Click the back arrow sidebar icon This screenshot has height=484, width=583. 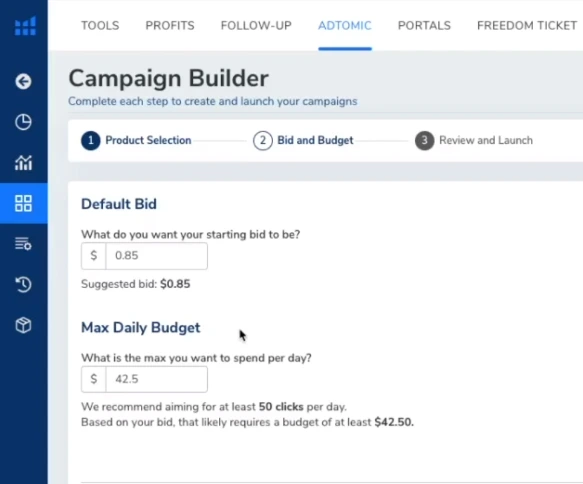pyautogui.click(x=23, y=81)
